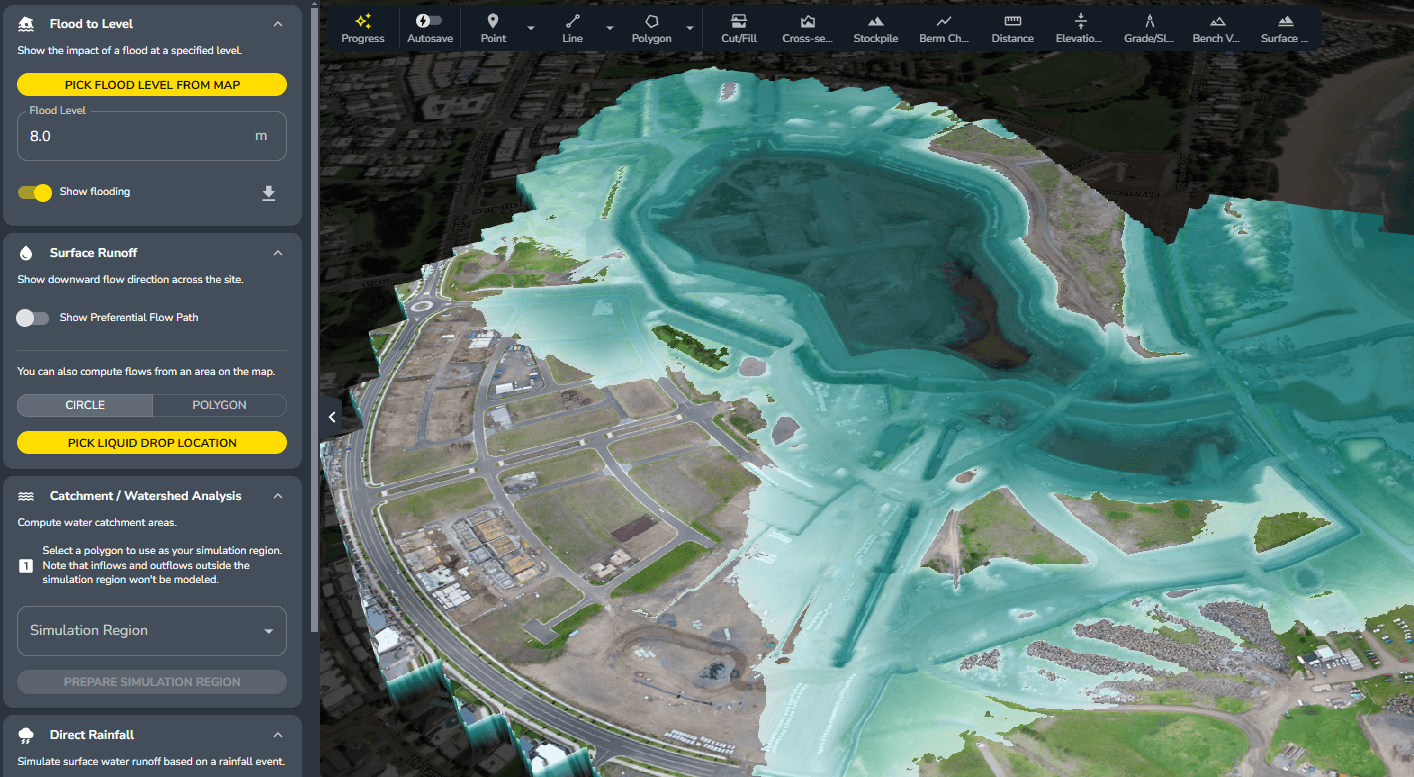Activate the Distance measurement tool
Image resolution: width=1414 pixels, height=777 pixels.
1012,28
